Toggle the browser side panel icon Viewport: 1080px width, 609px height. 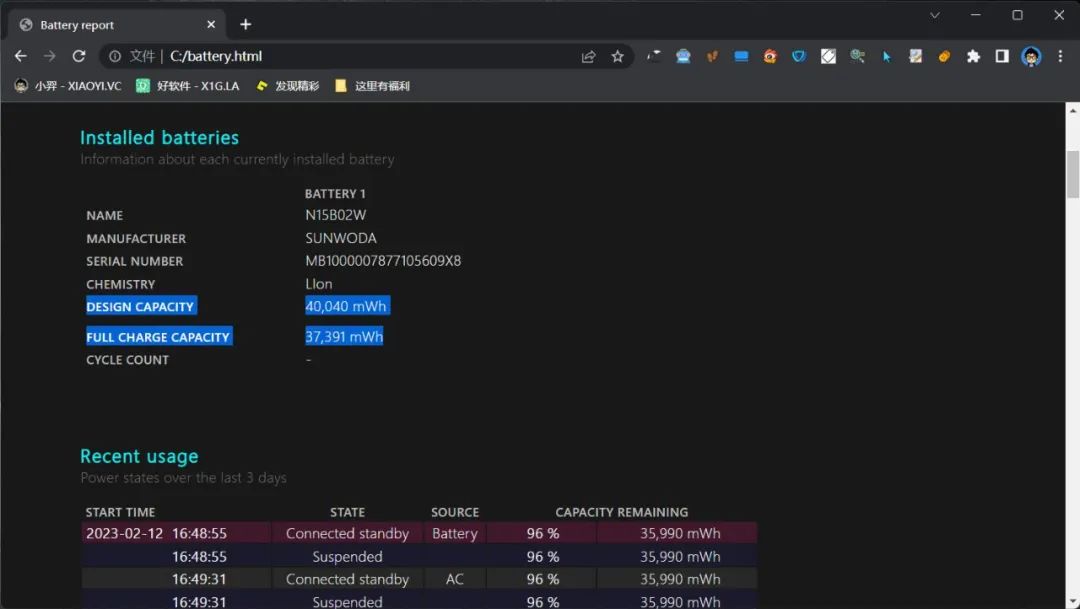(1002, 57)
